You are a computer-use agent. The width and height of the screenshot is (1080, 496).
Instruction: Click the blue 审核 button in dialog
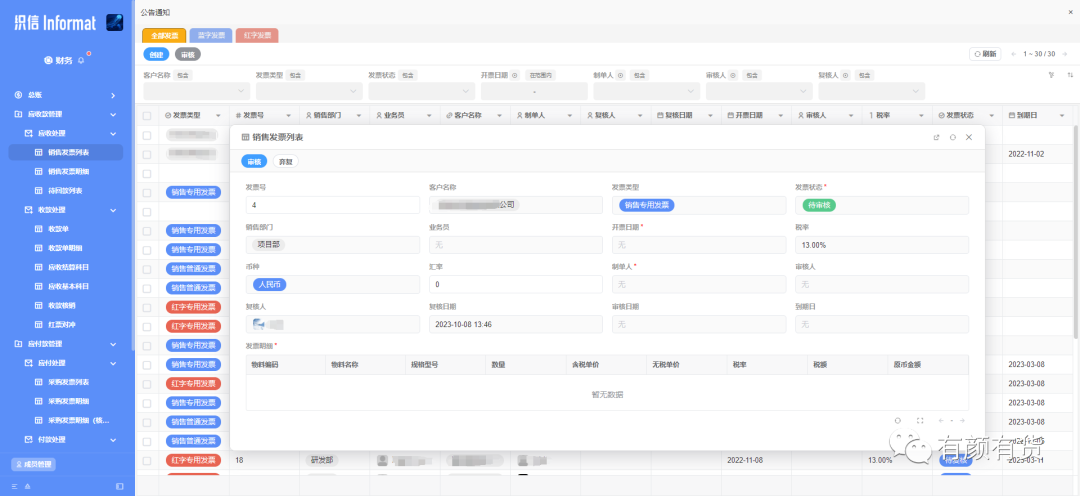pos(254,161)
